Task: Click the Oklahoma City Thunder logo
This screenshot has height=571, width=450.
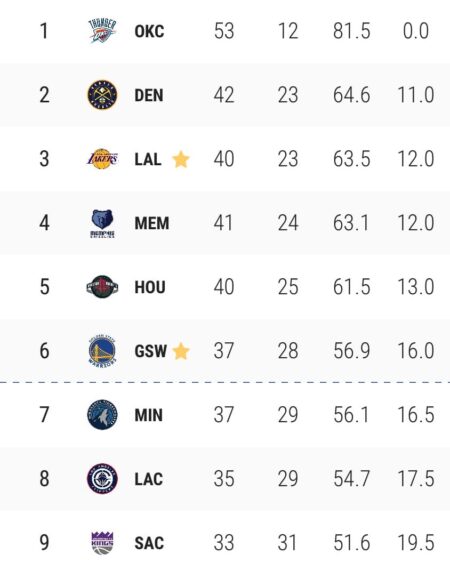Action: 102,31
